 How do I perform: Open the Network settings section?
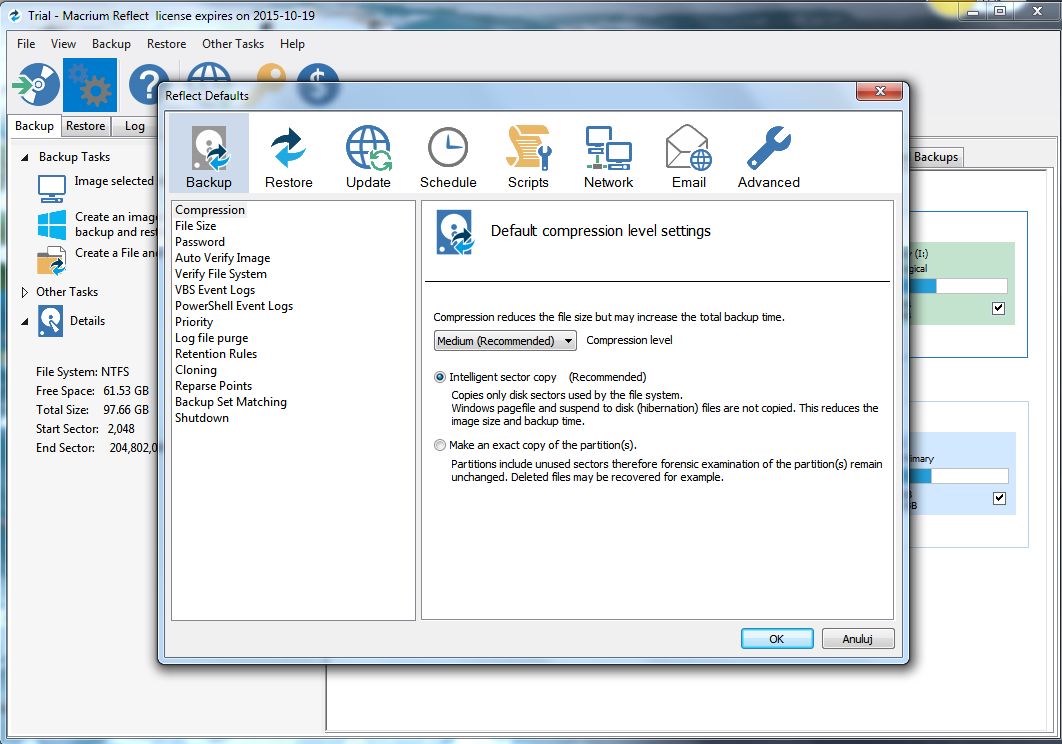click(x=608, y=155)
